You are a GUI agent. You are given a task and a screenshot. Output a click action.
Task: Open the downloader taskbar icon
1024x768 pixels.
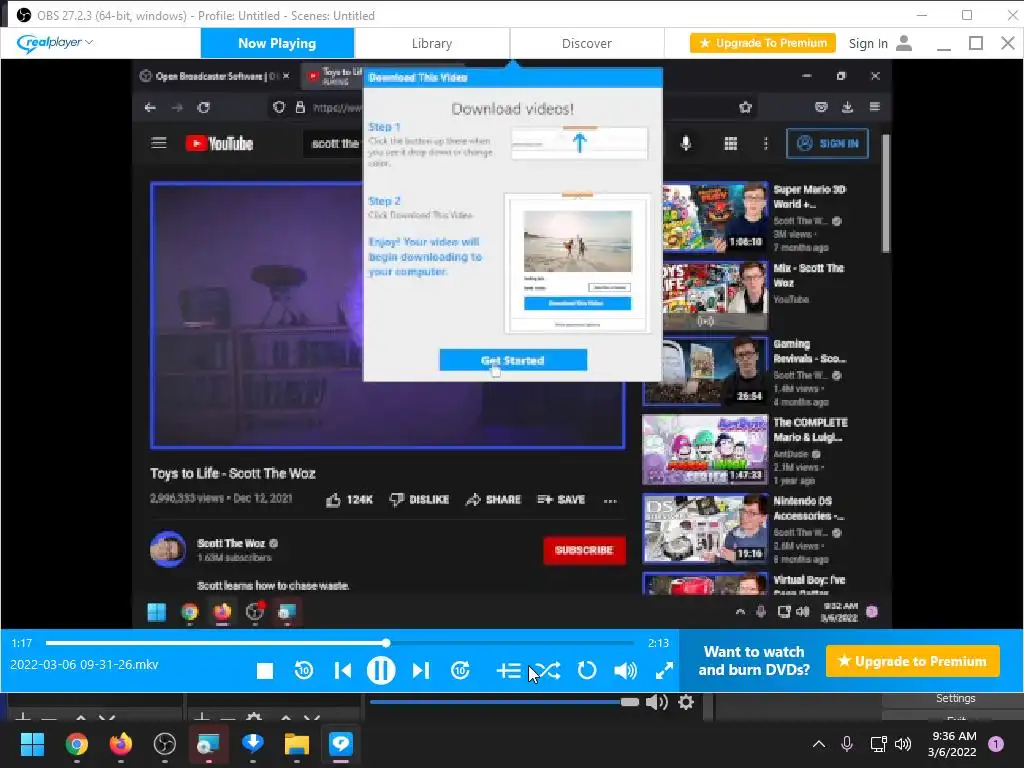(x=253, y=744)
